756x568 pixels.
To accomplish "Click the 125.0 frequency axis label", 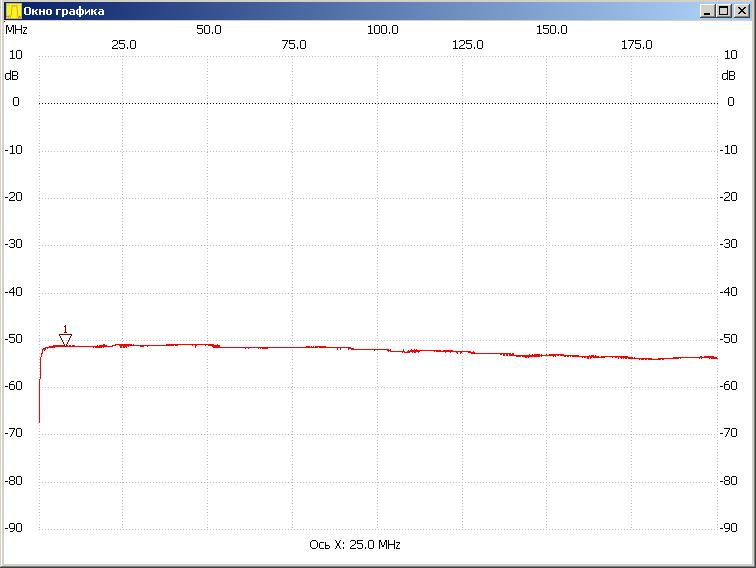I will click(x=467, y=45).
